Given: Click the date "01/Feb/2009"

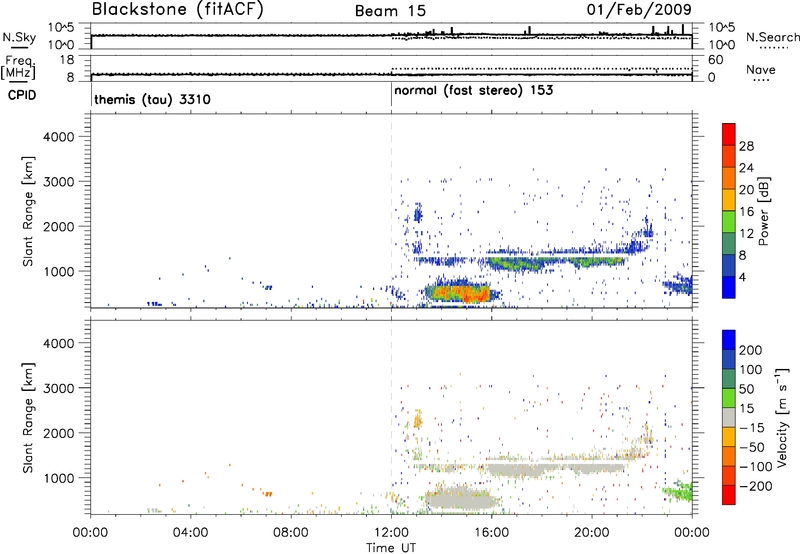Looking at the screenshot, I should click(639, 9).
